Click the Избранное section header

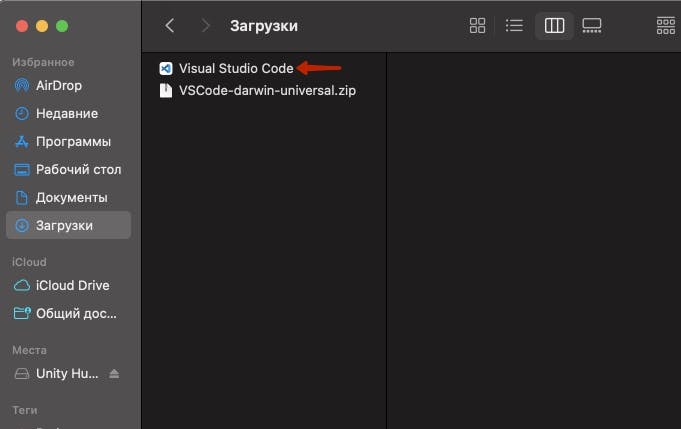(x=43, y=62)
